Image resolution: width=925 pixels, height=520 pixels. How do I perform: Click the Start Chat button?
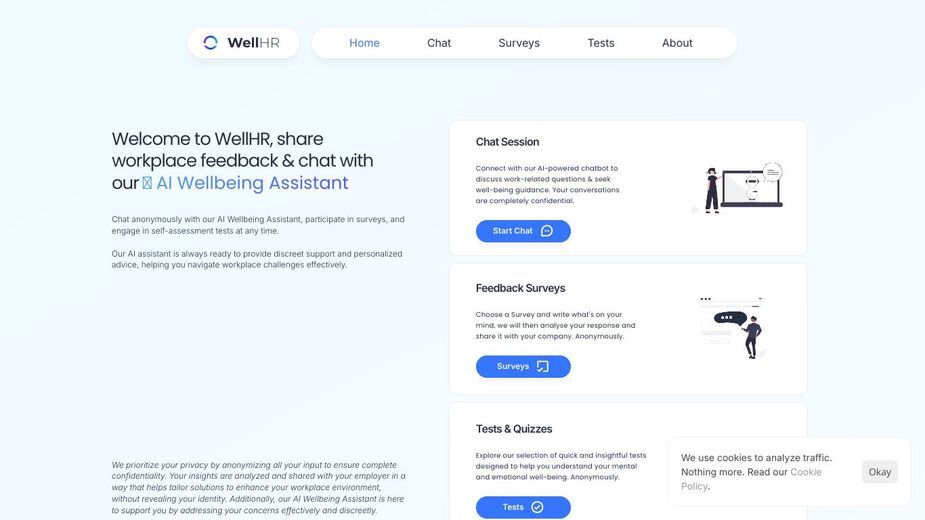[x=523, y=231]
